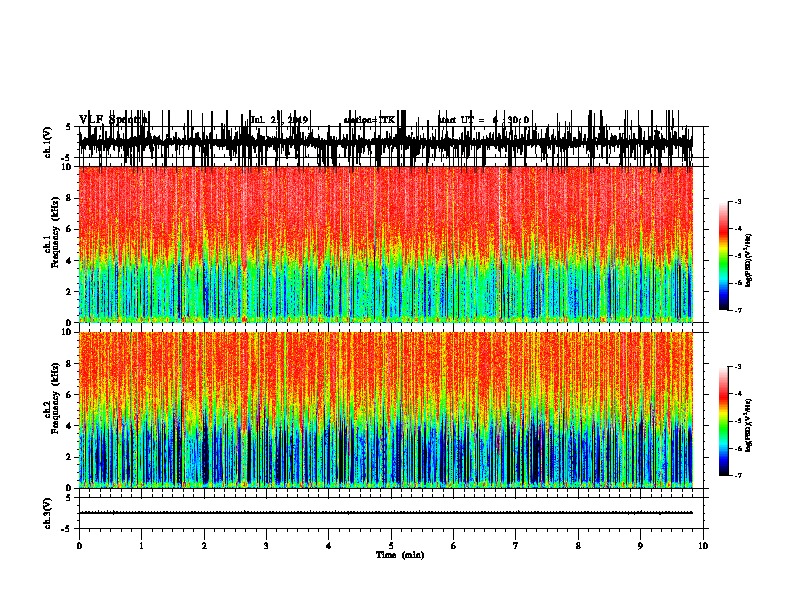The image size is (792, 612).
Task: Click the '10' kHz tick on ch.2 spectrogram
Action: [x=68, y=332]
